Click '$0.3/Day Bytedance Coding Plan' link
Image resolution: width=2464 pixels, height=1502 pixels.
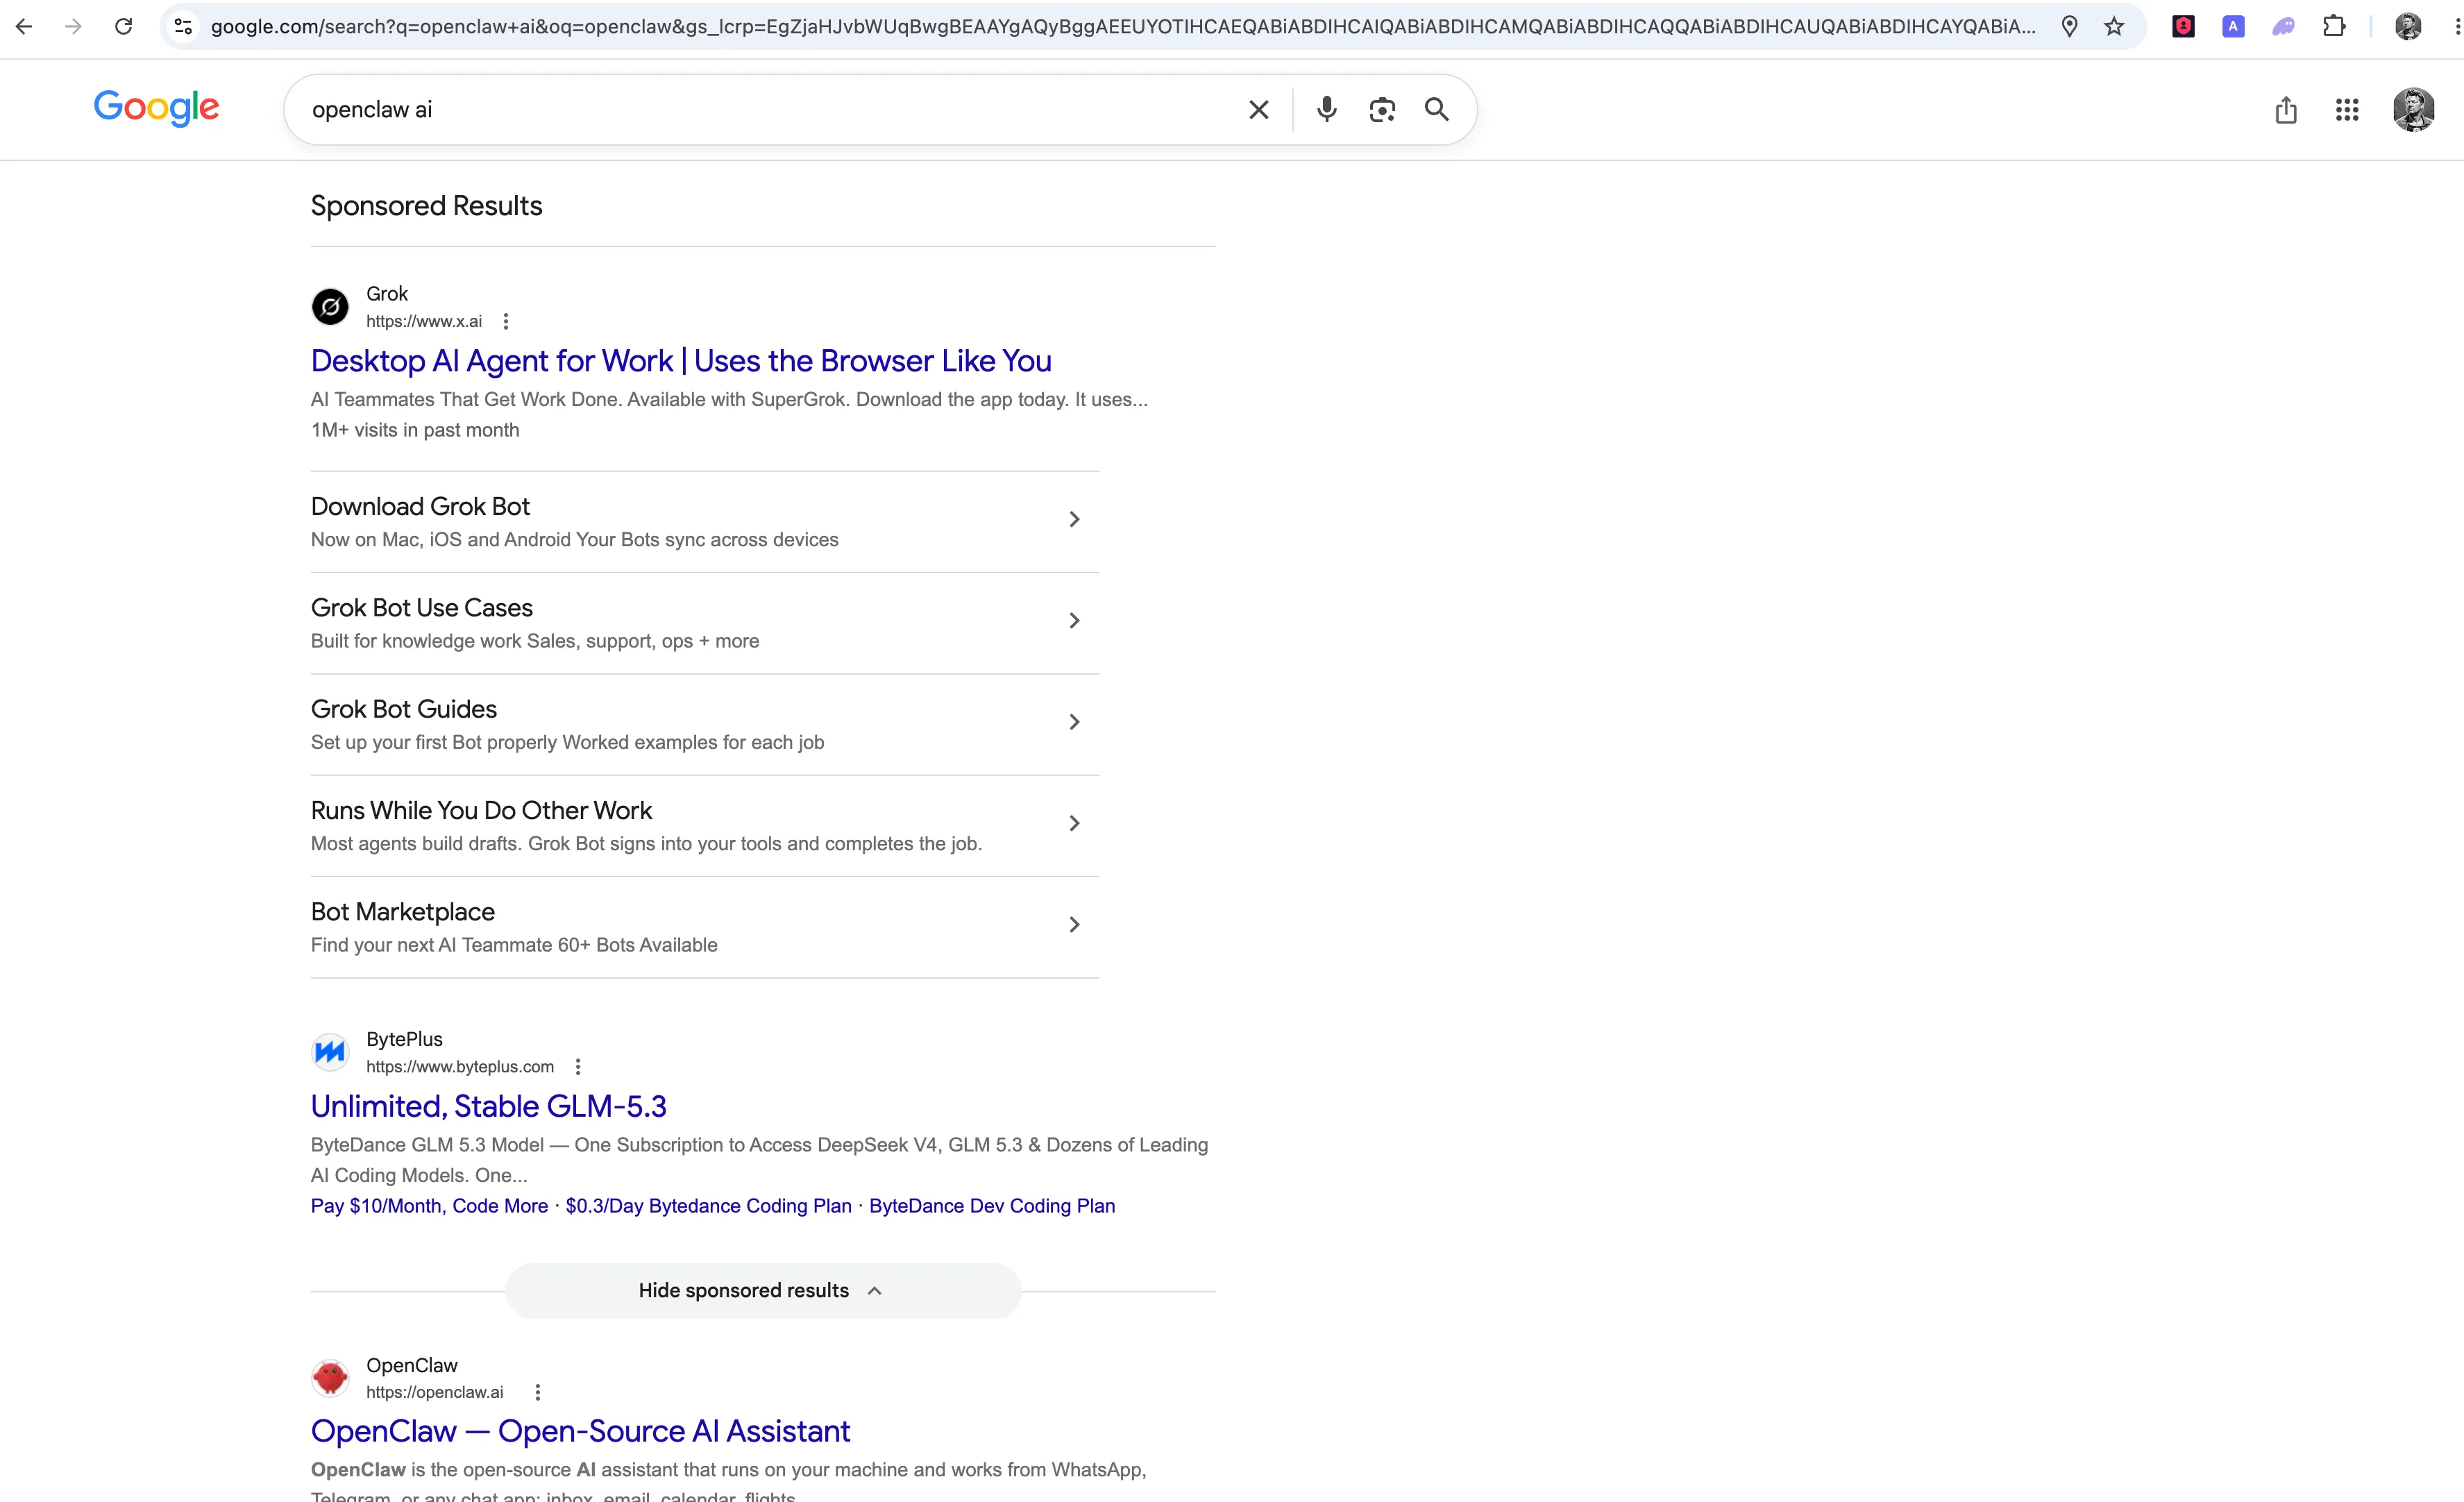point(708,1206)
